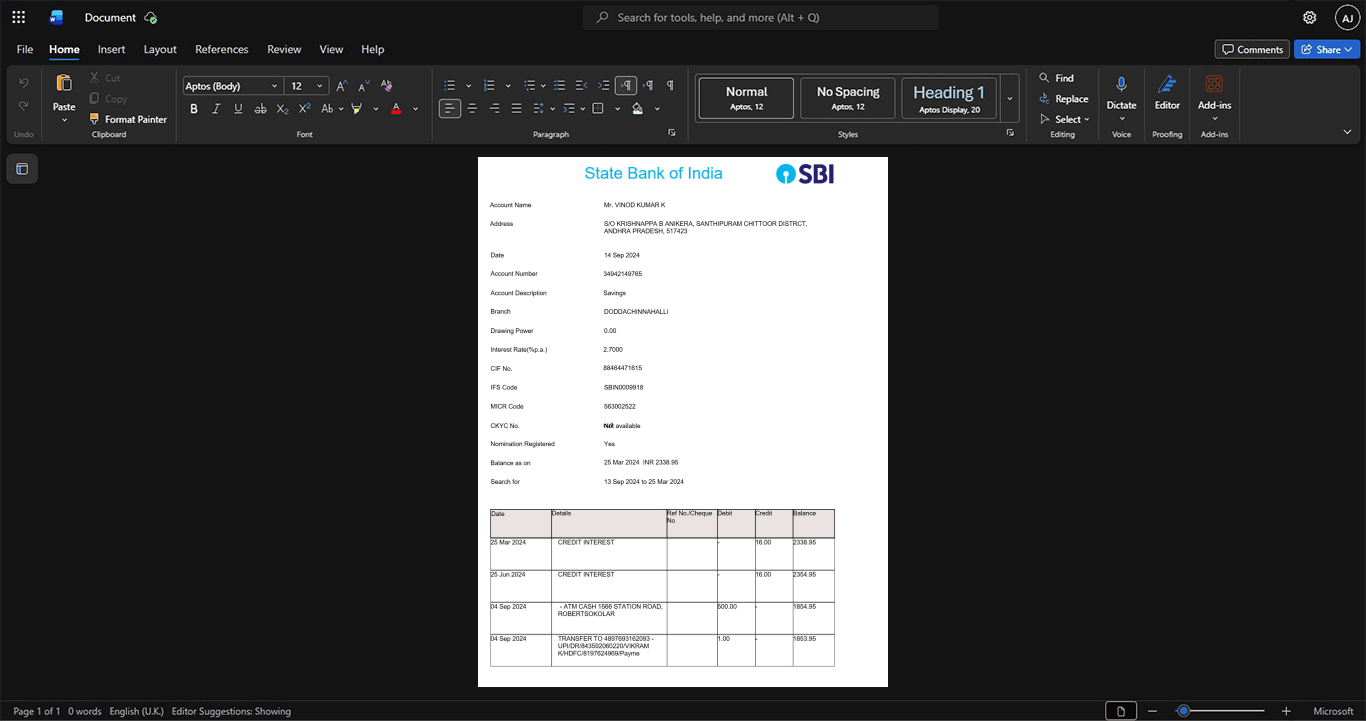Center align the paragraph
1366x721 pixels.
[472, 109]
